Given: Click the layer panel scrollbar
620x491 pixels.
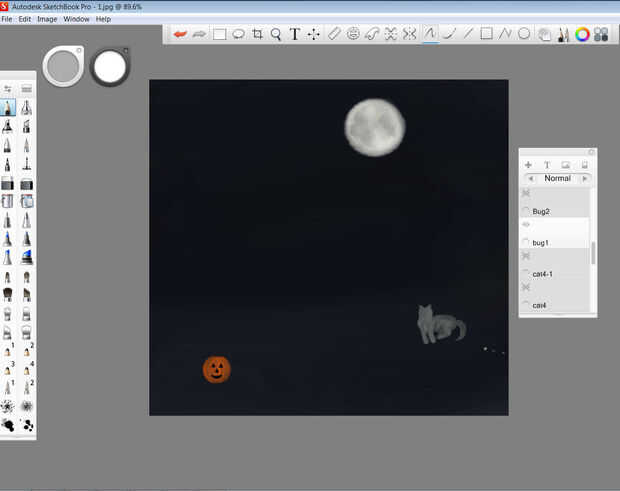Looking at the screenshot, I should click(593, 252).
